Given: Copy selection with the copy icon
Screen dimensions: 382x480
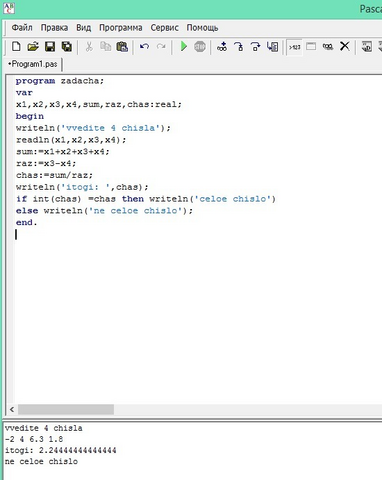Looking at the screenshot, I should click(106, 47).
